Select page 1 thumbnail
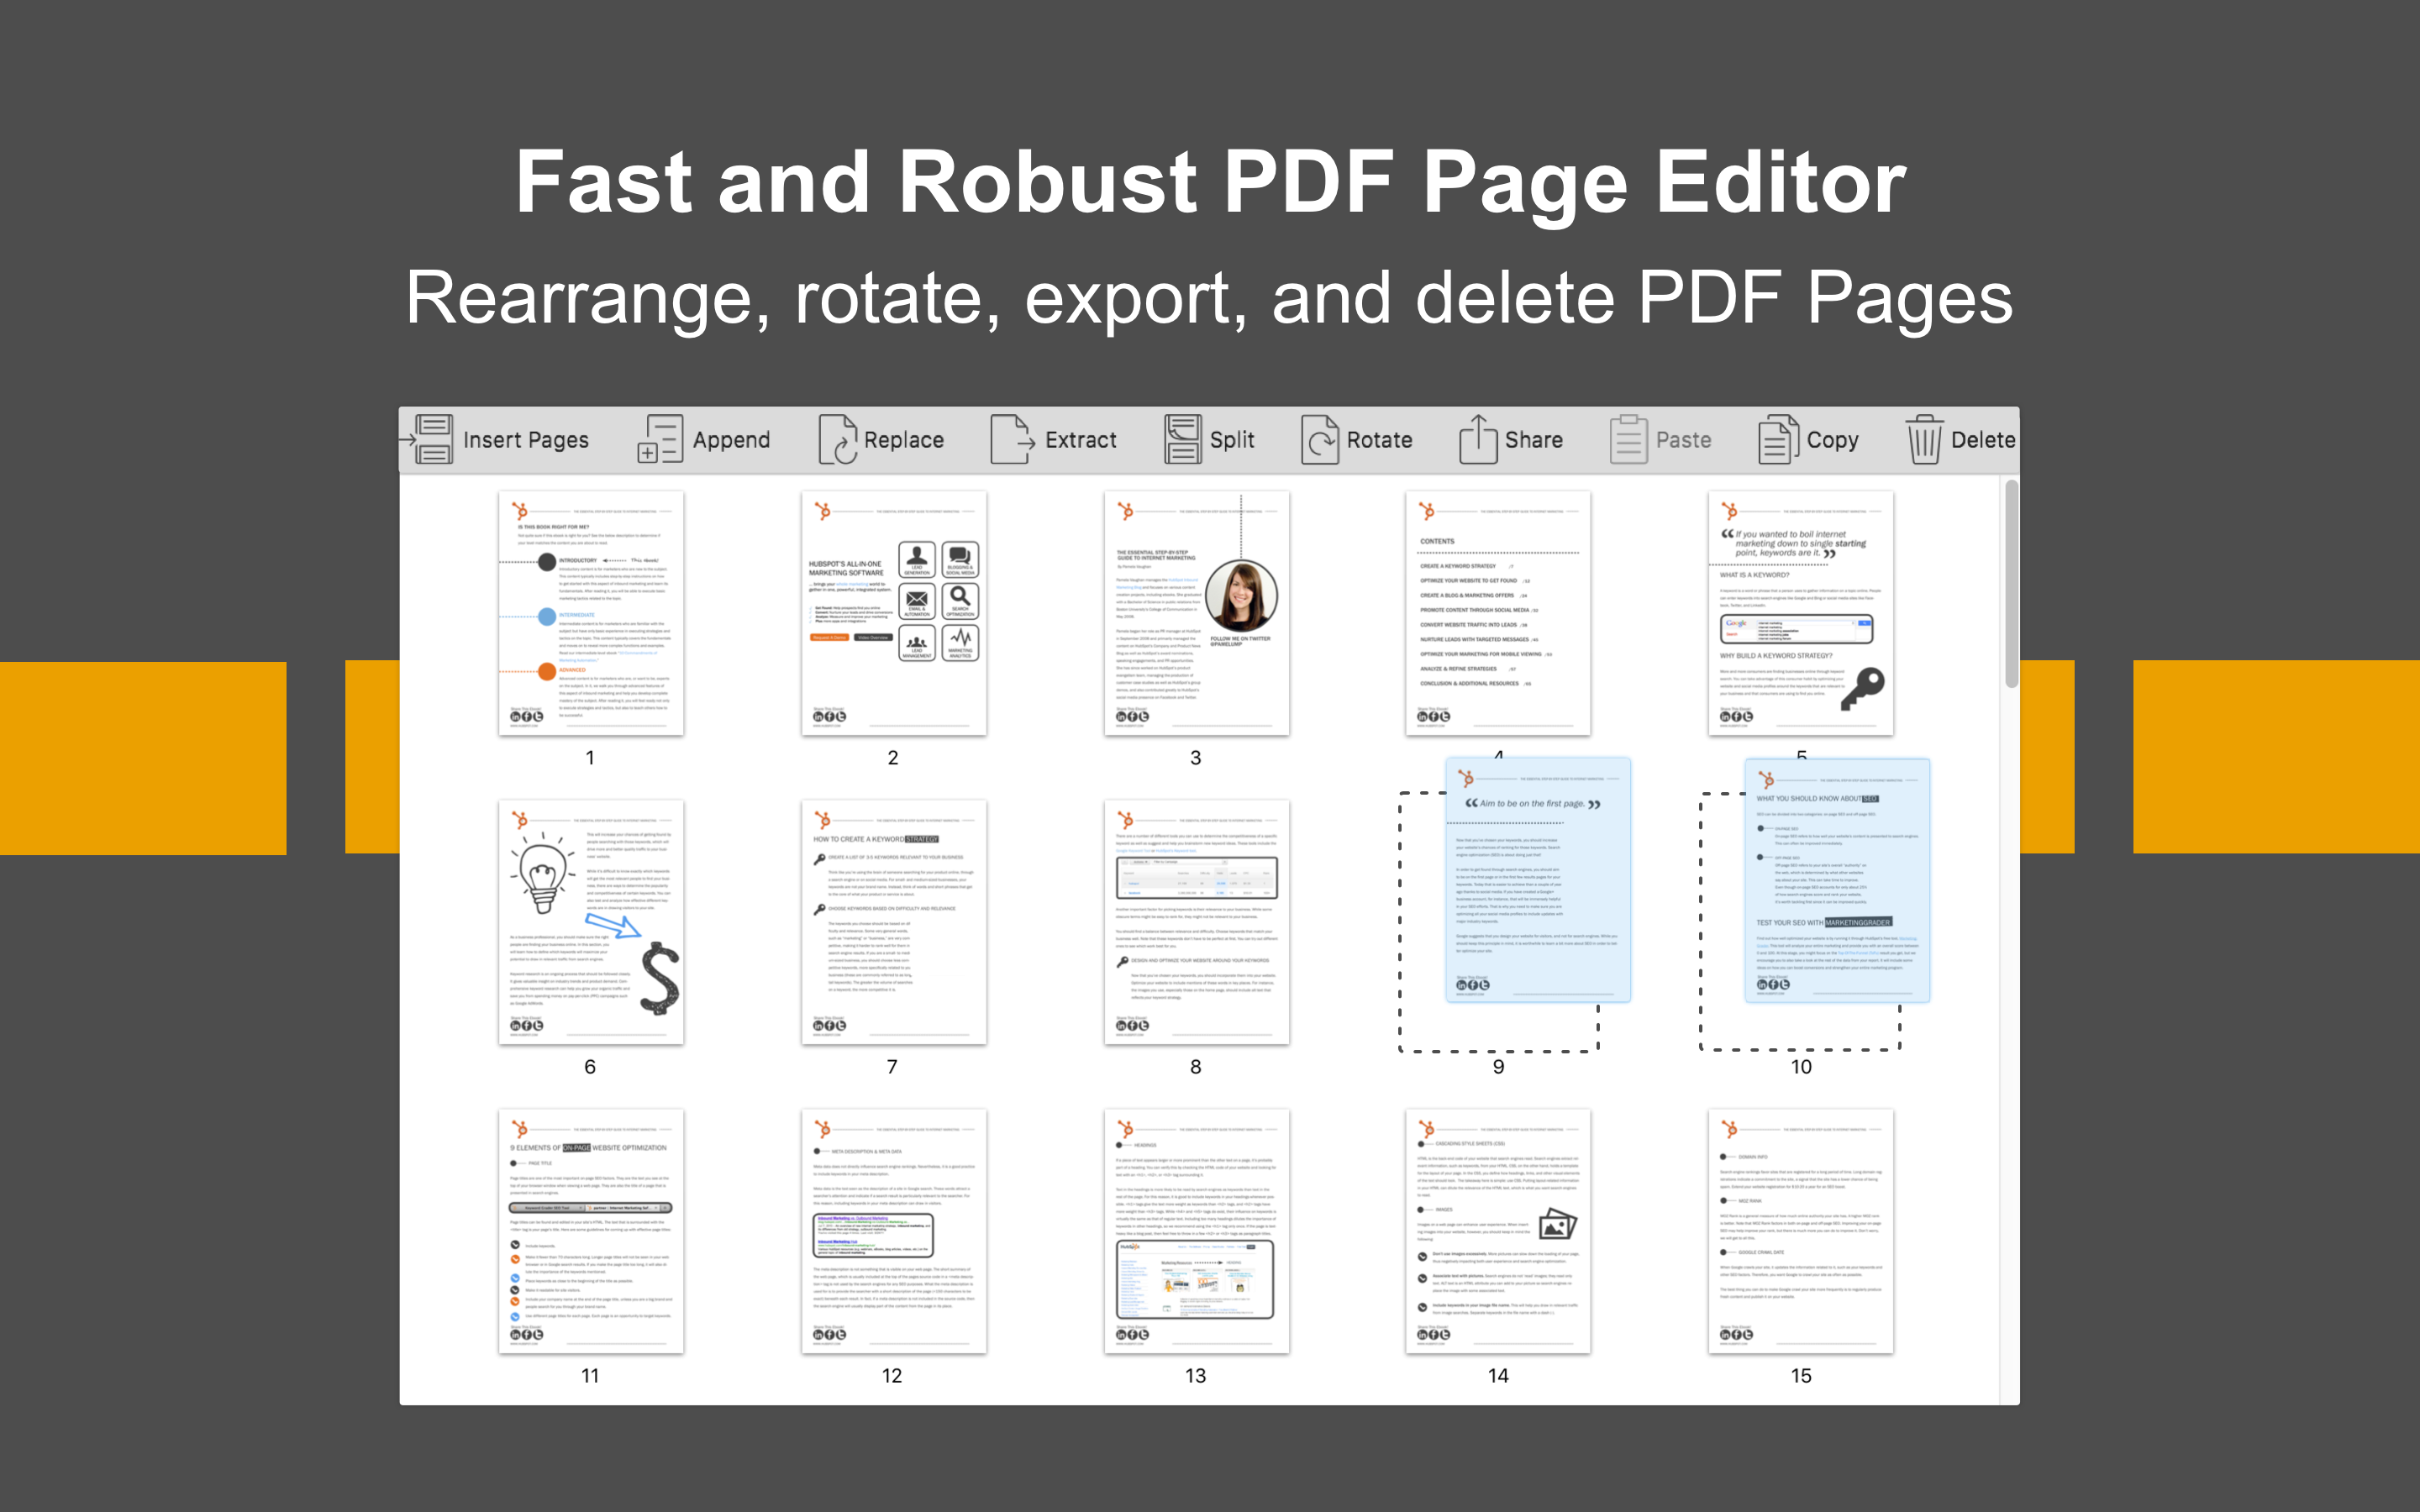 [x=590, y=614]
